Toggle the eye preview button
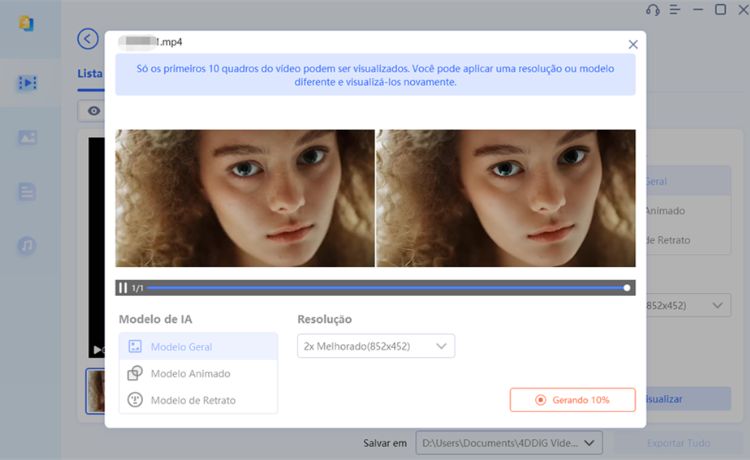Screen dimensions: 750x460 click(x=94, y=111)
